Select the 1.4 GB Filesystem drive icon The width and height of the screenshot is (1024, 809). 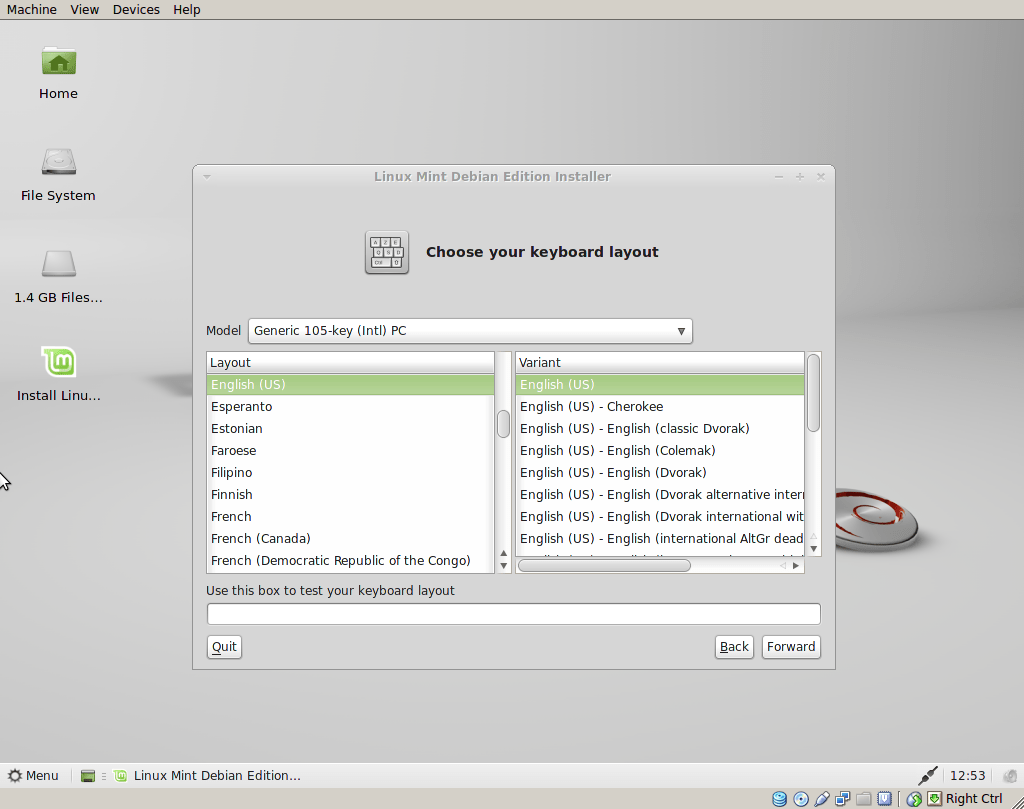tap(59, 263)
